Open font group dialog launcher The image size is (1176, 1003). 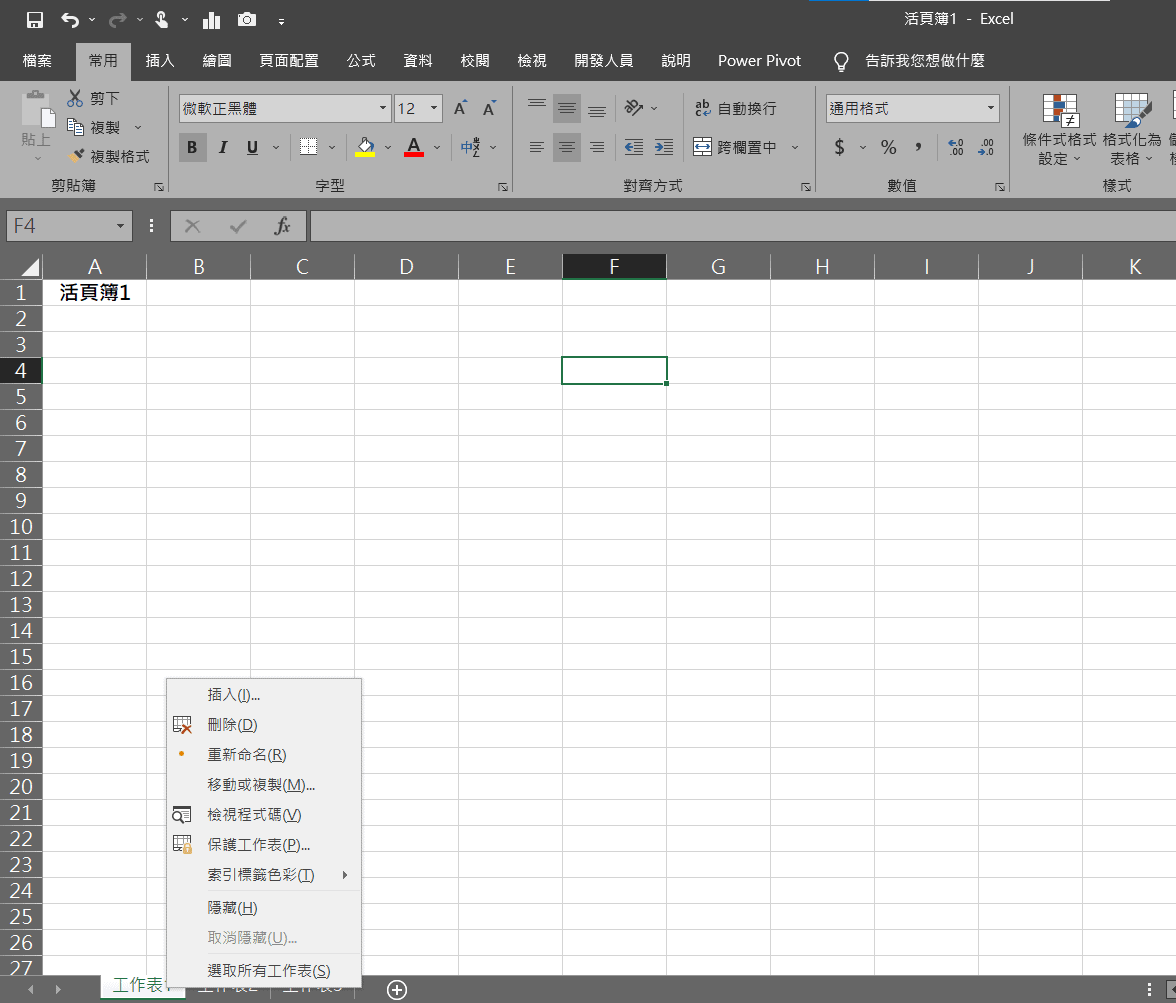coord(502,187)
